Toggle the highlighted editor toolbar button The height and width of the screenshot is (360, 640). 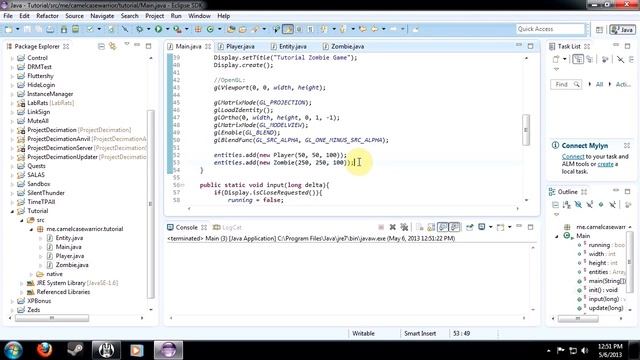click(x=288, y=29)
